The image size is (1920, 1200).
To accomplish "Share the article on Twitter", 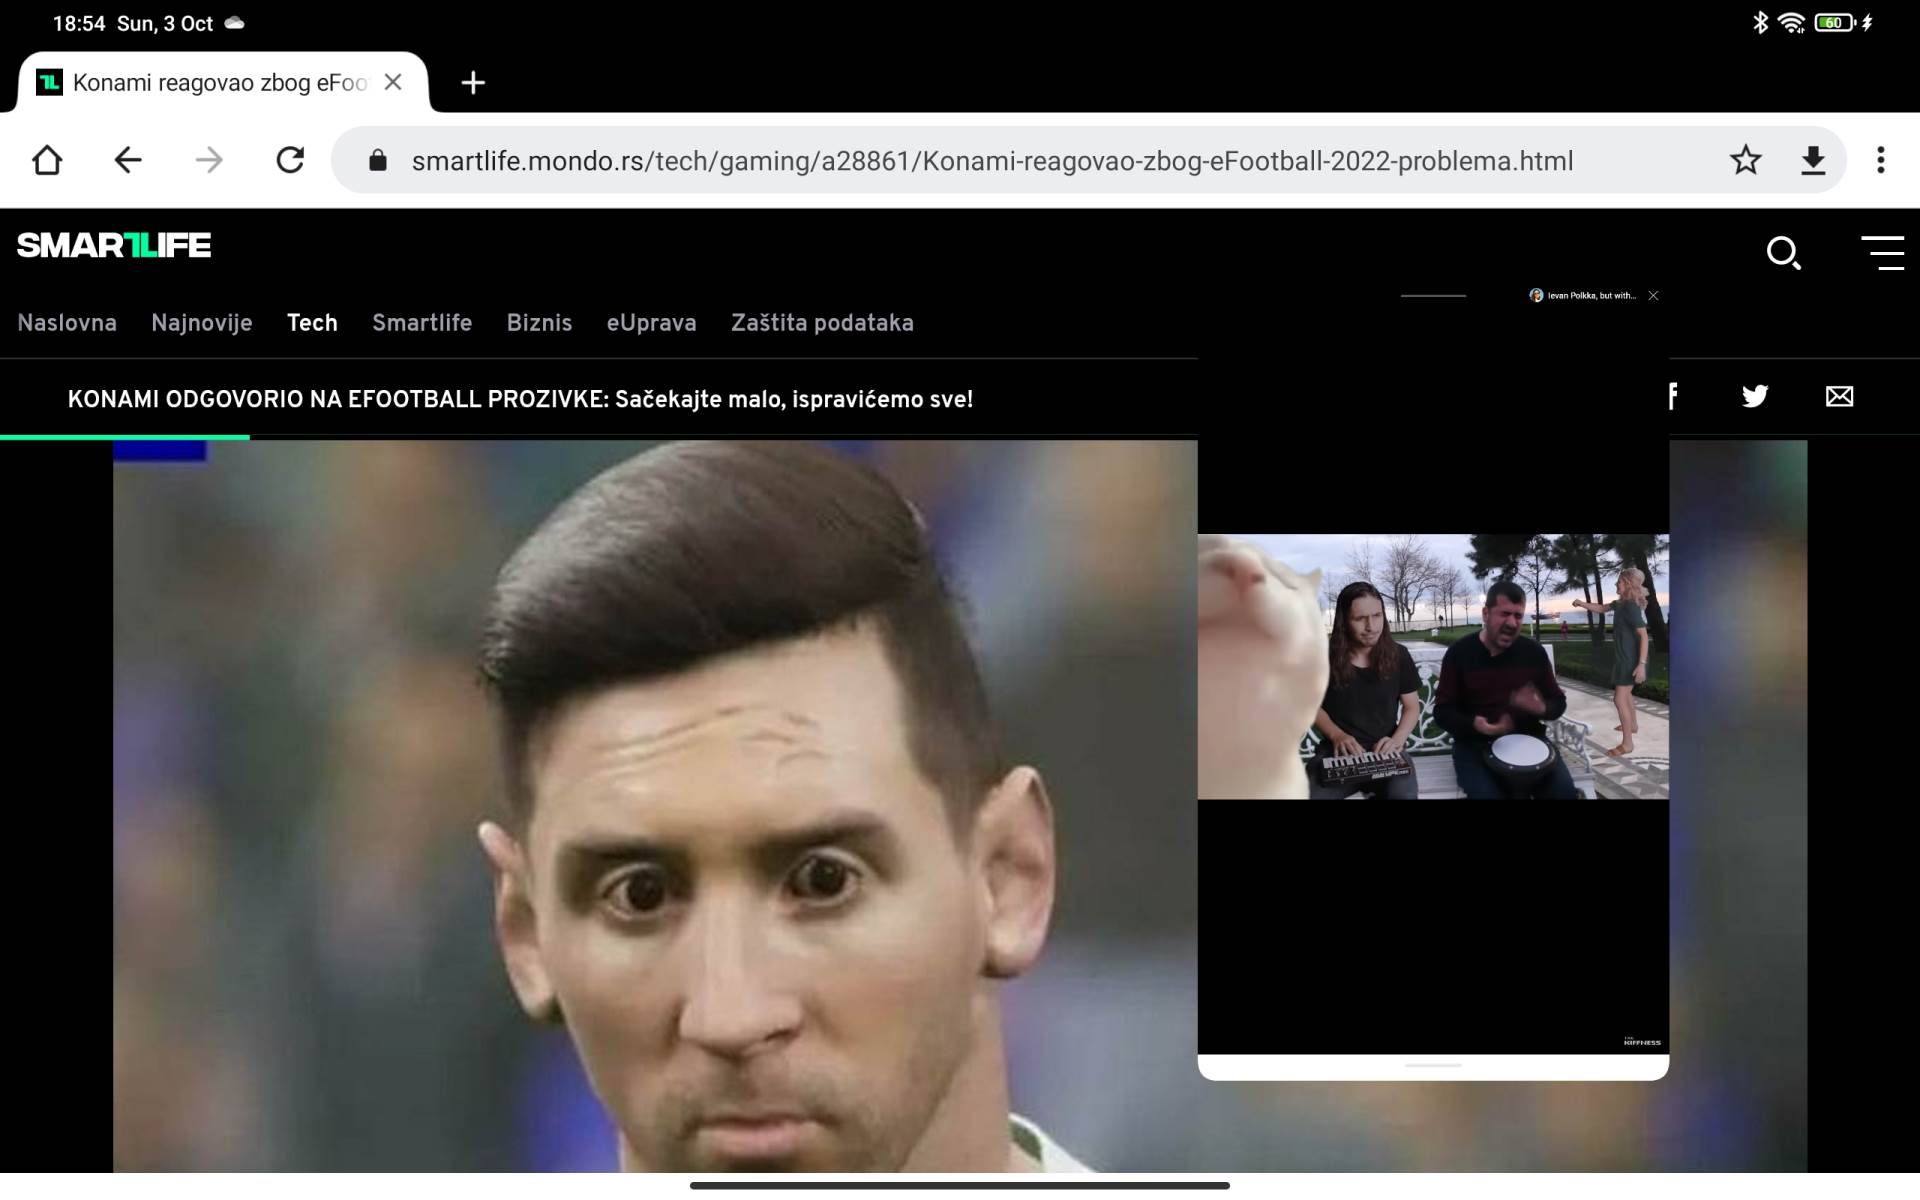I will pos(1755,397).
